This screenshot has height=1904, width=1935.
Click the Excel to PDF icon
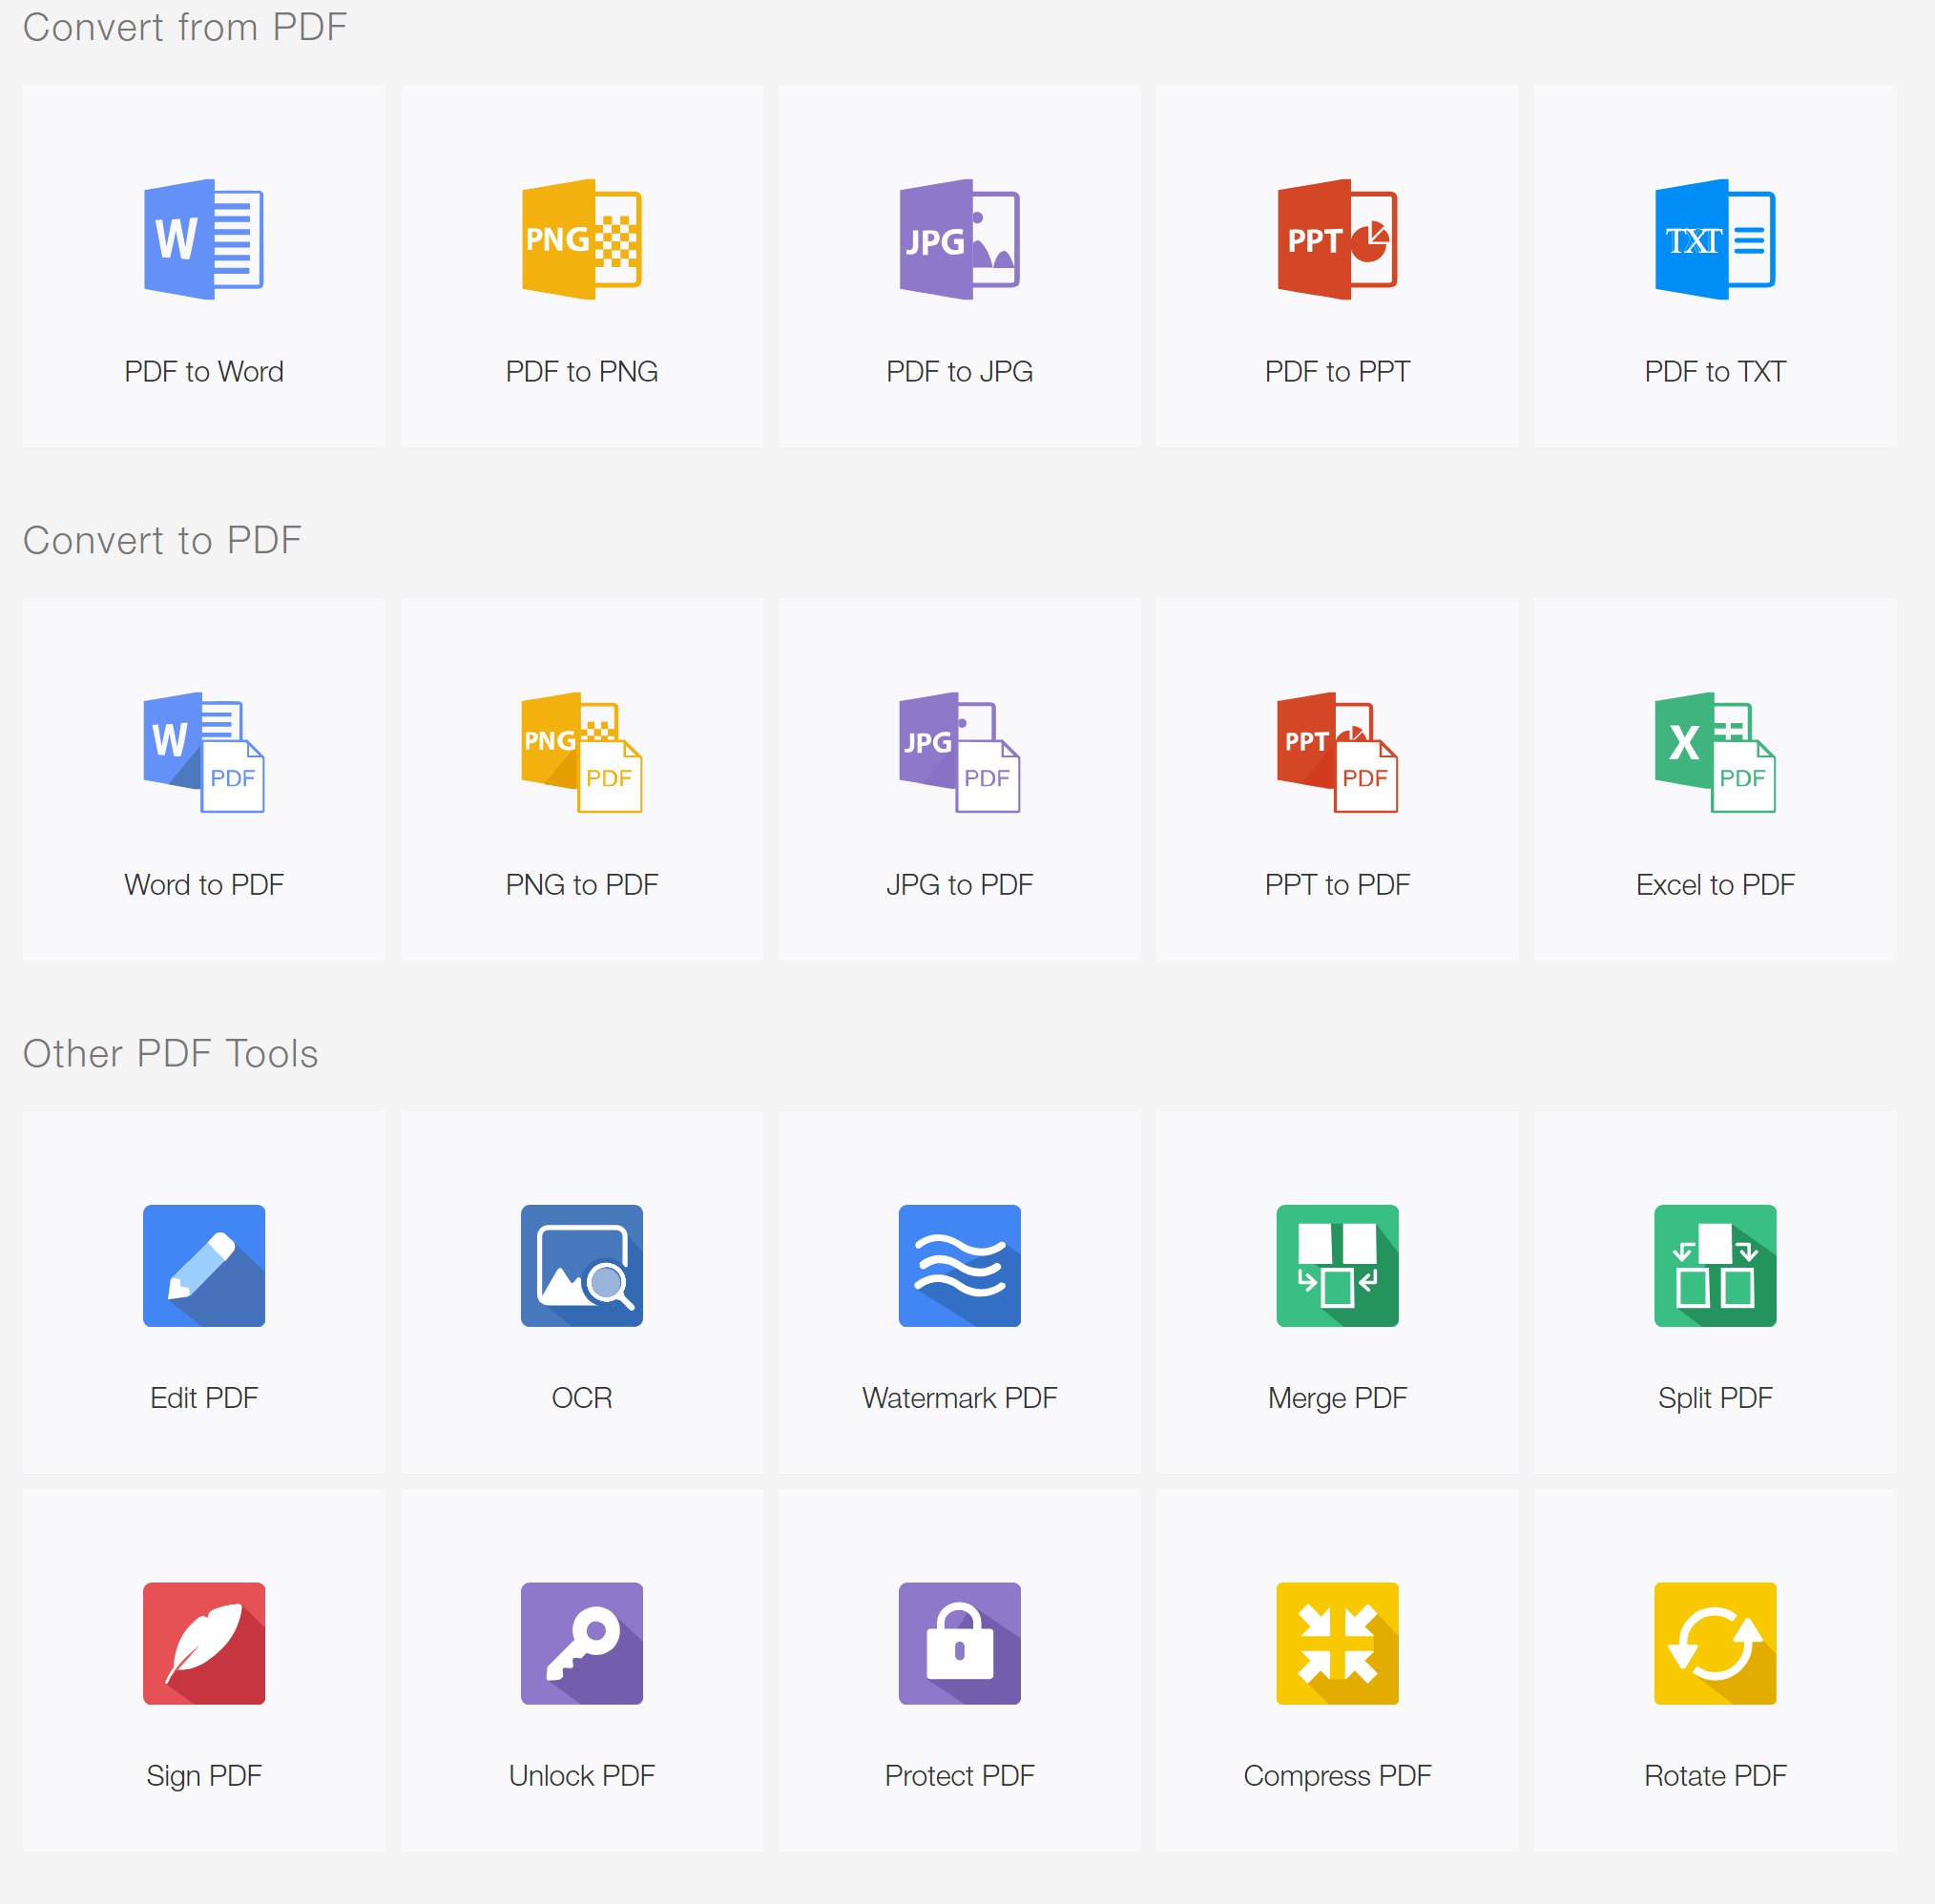pyautogui.click(x=1715, y=752)
